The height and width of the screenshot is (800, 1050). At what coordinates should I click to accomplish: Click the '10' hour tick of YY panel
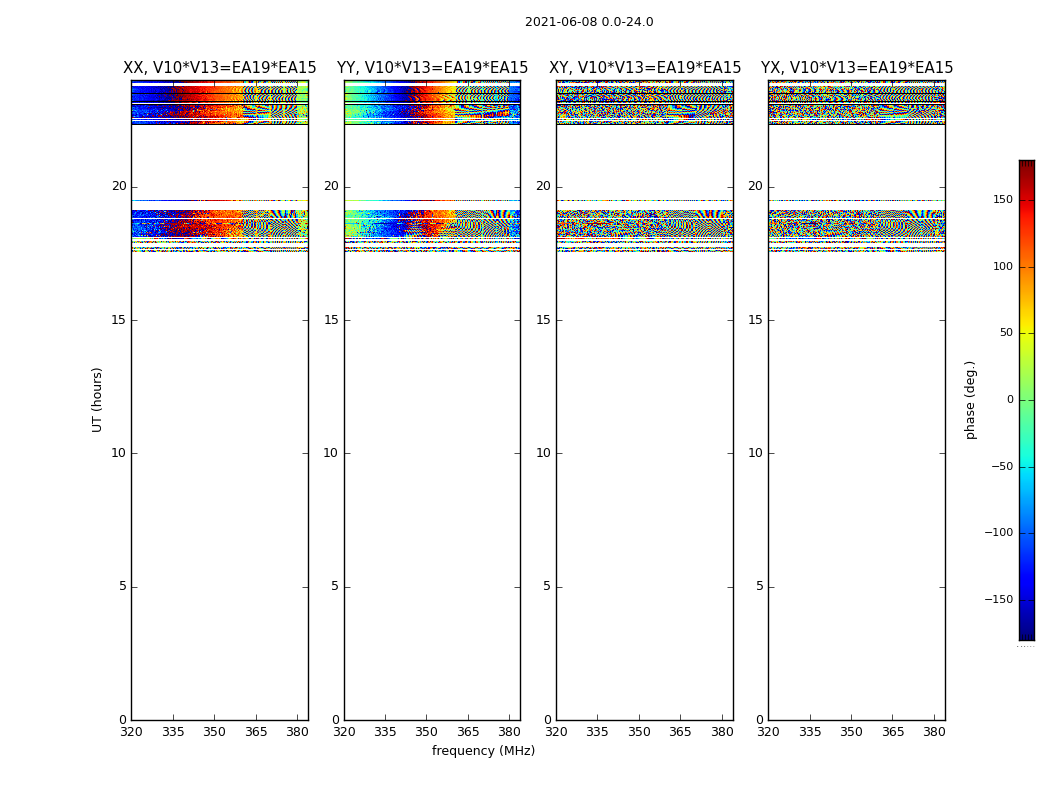pos(331,453)
